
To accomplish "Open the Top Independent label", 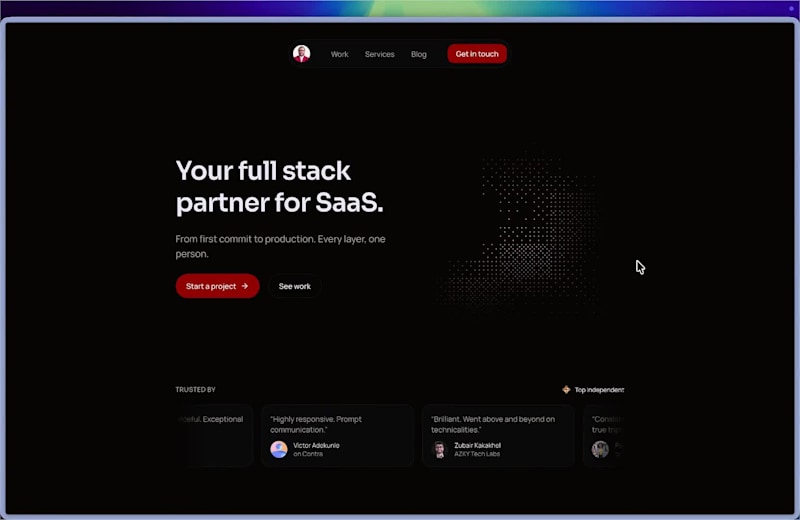I will pyautogui.click(x=599, y=390).
